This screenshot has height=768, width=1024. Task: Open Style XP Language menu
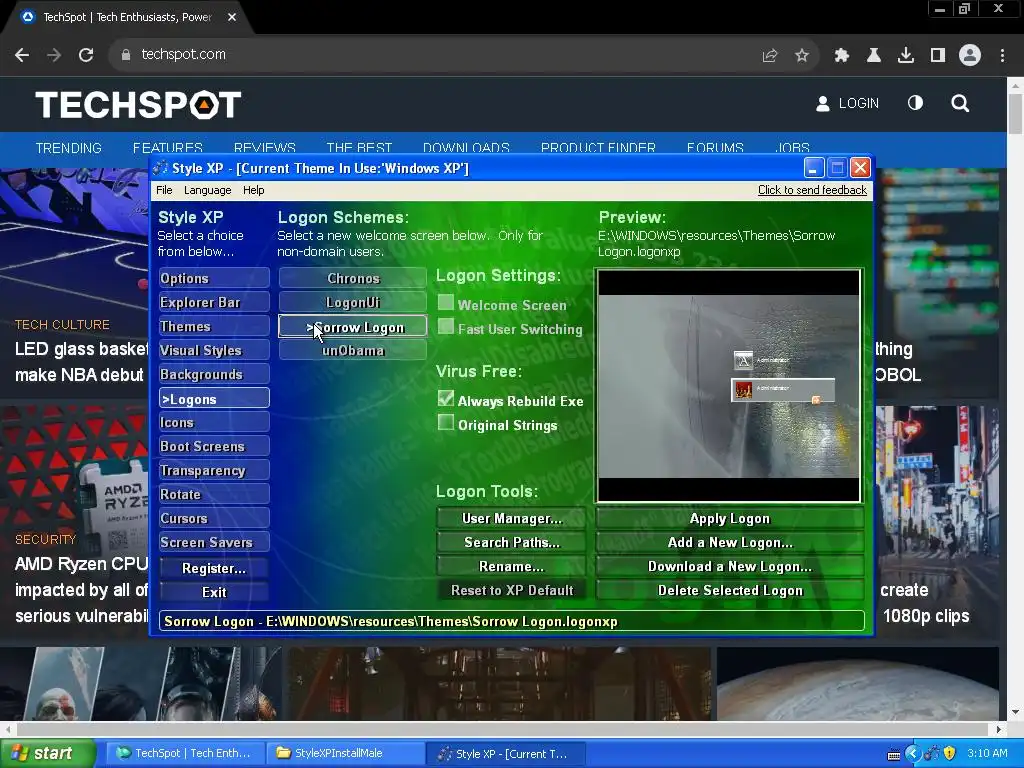coord(208,190)
